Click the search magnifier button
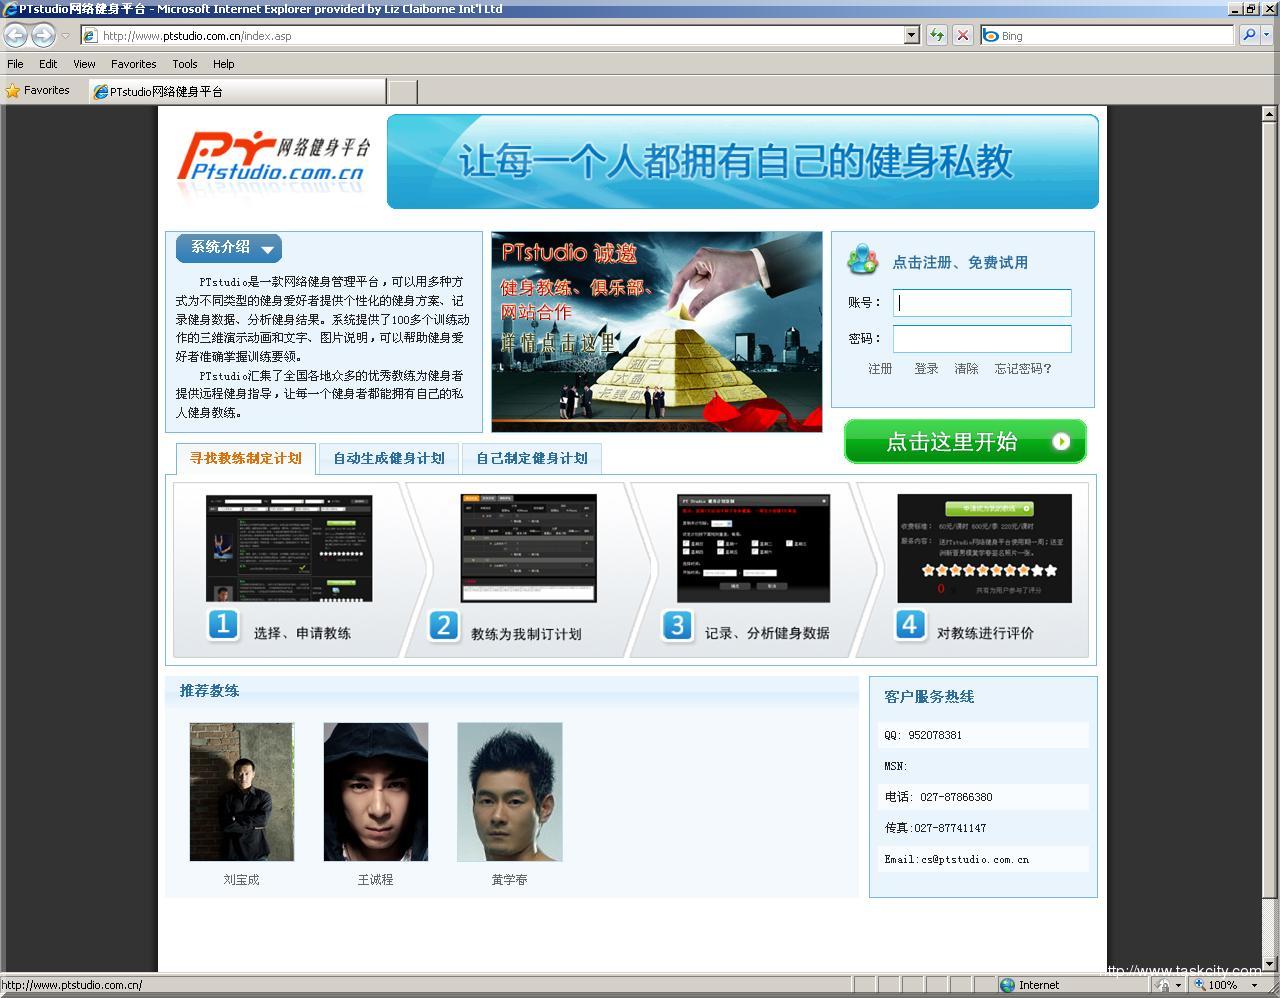 pos(1248,36)
